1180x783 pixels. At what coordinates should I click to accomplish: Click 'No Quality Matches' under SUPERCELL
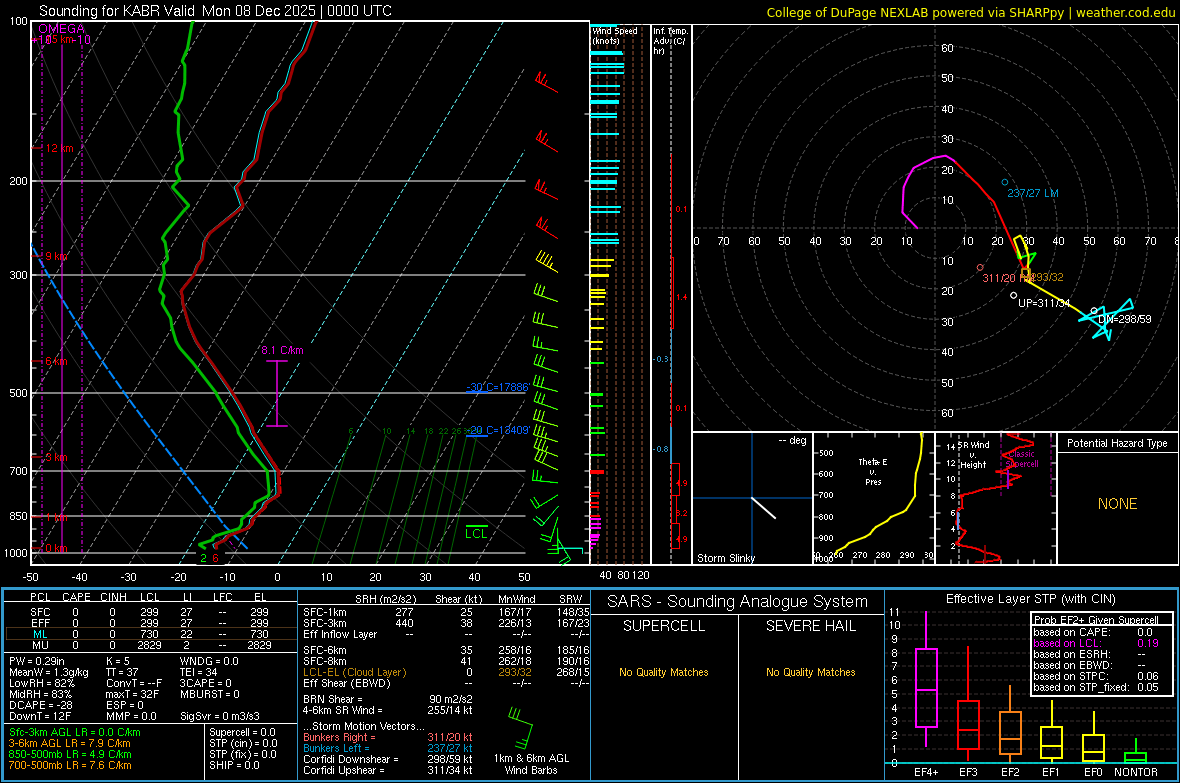[x=664, y=672]
